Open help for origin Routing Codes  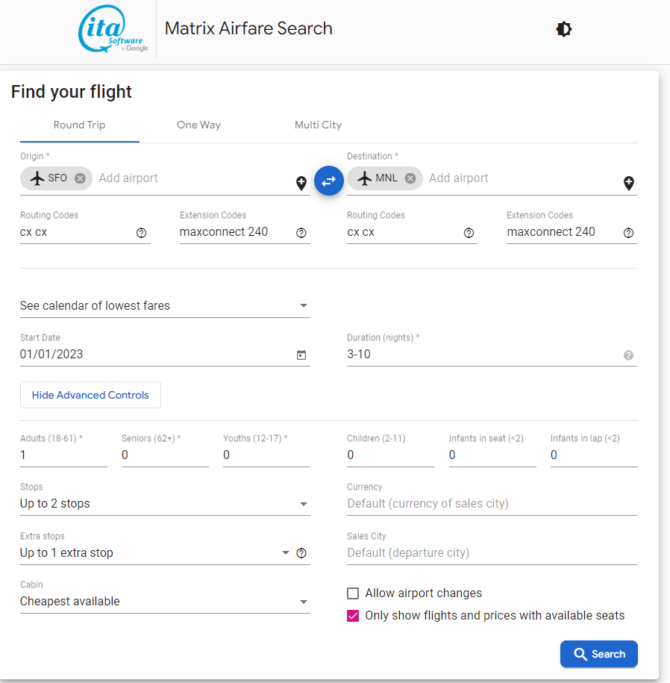coord(141,233)
